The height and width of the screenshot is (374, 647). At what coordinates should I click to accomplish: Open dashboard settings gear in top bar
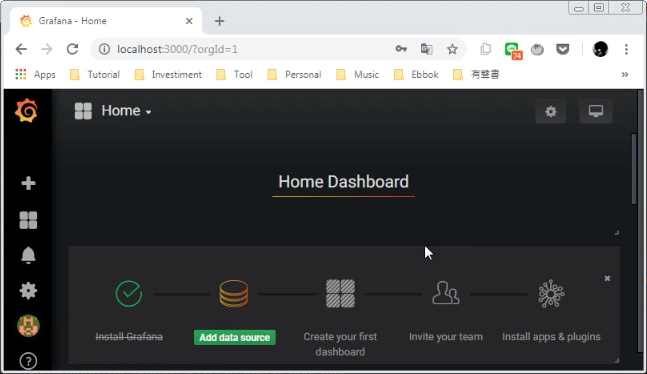coord(550,111)
